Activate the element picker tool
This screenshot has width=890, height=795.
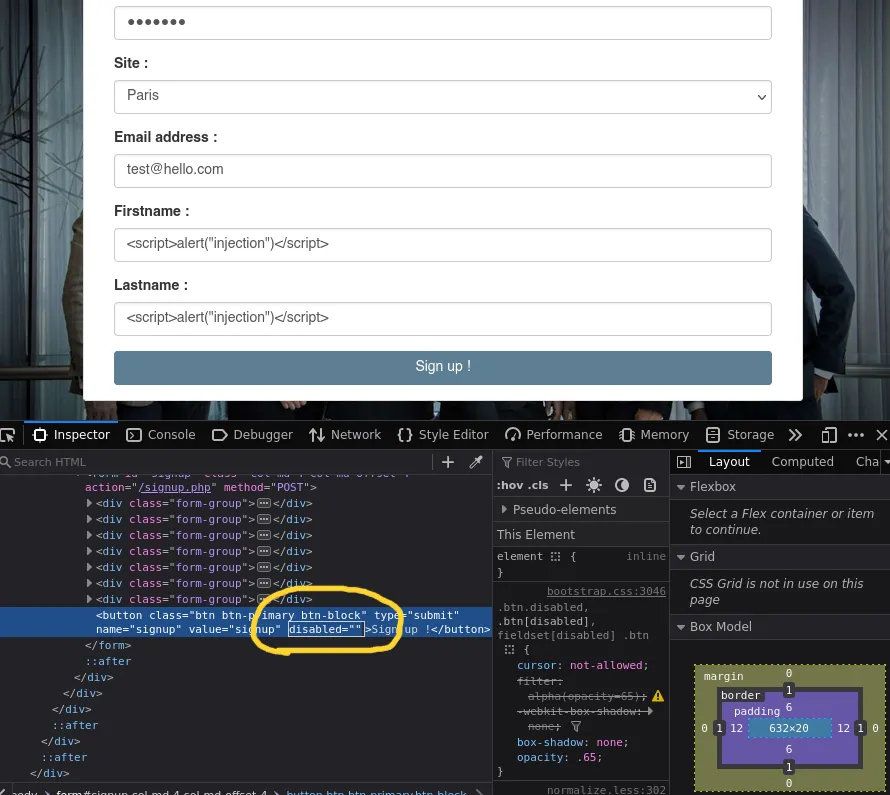[x=8, y=435]
